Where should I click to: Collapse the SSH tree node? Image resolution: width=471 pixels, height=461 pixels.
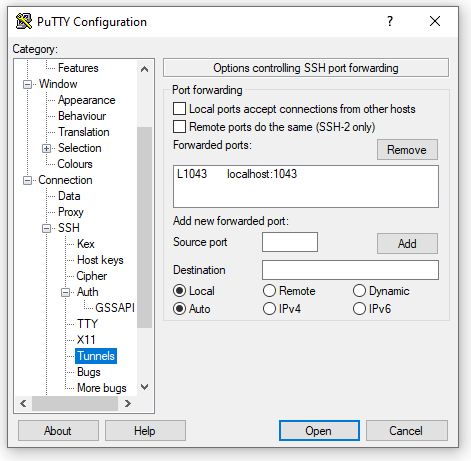[x=46, y=228]
